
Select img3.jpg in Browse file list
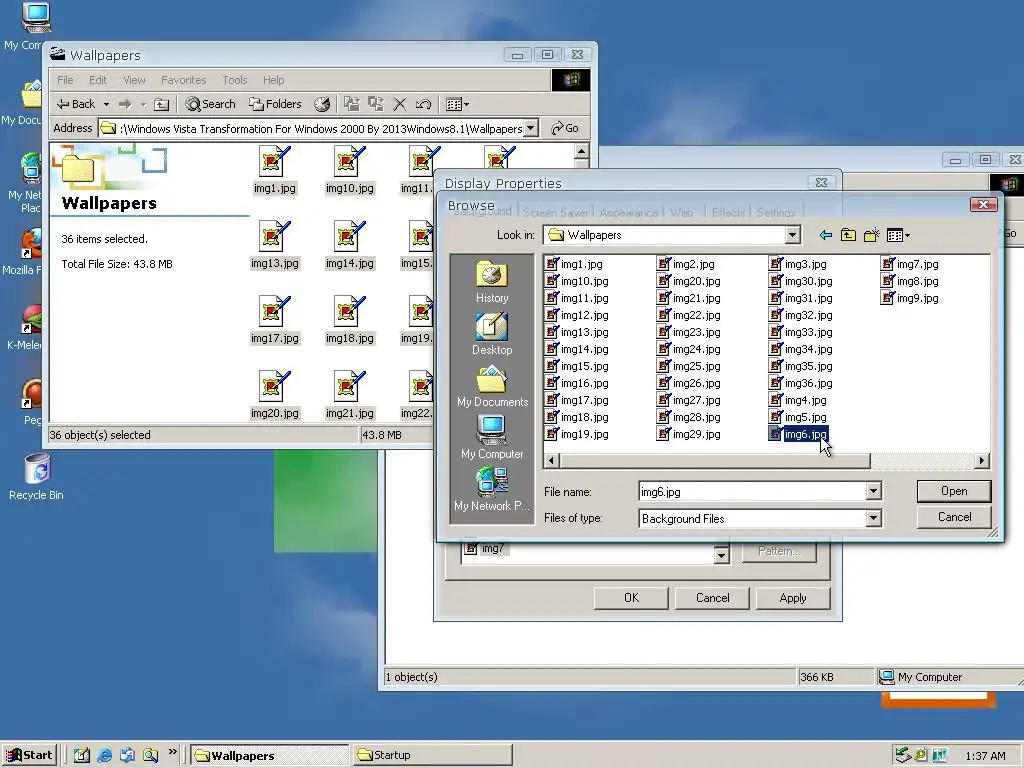pos(798,264)
